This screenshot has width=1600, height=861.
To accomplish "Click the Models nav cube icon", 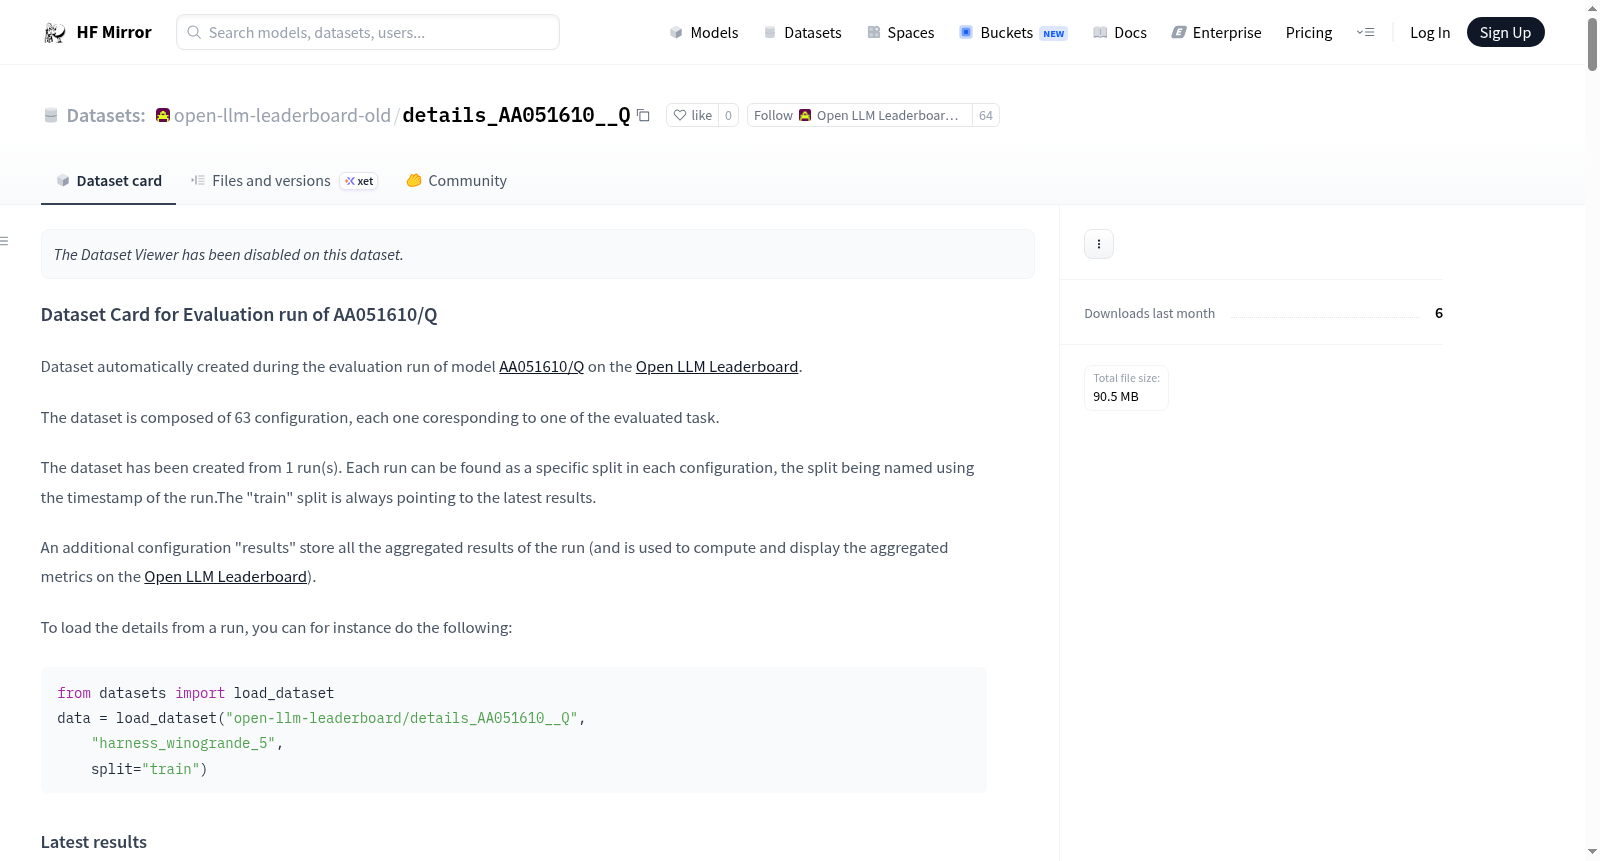I will coord(676,33).
